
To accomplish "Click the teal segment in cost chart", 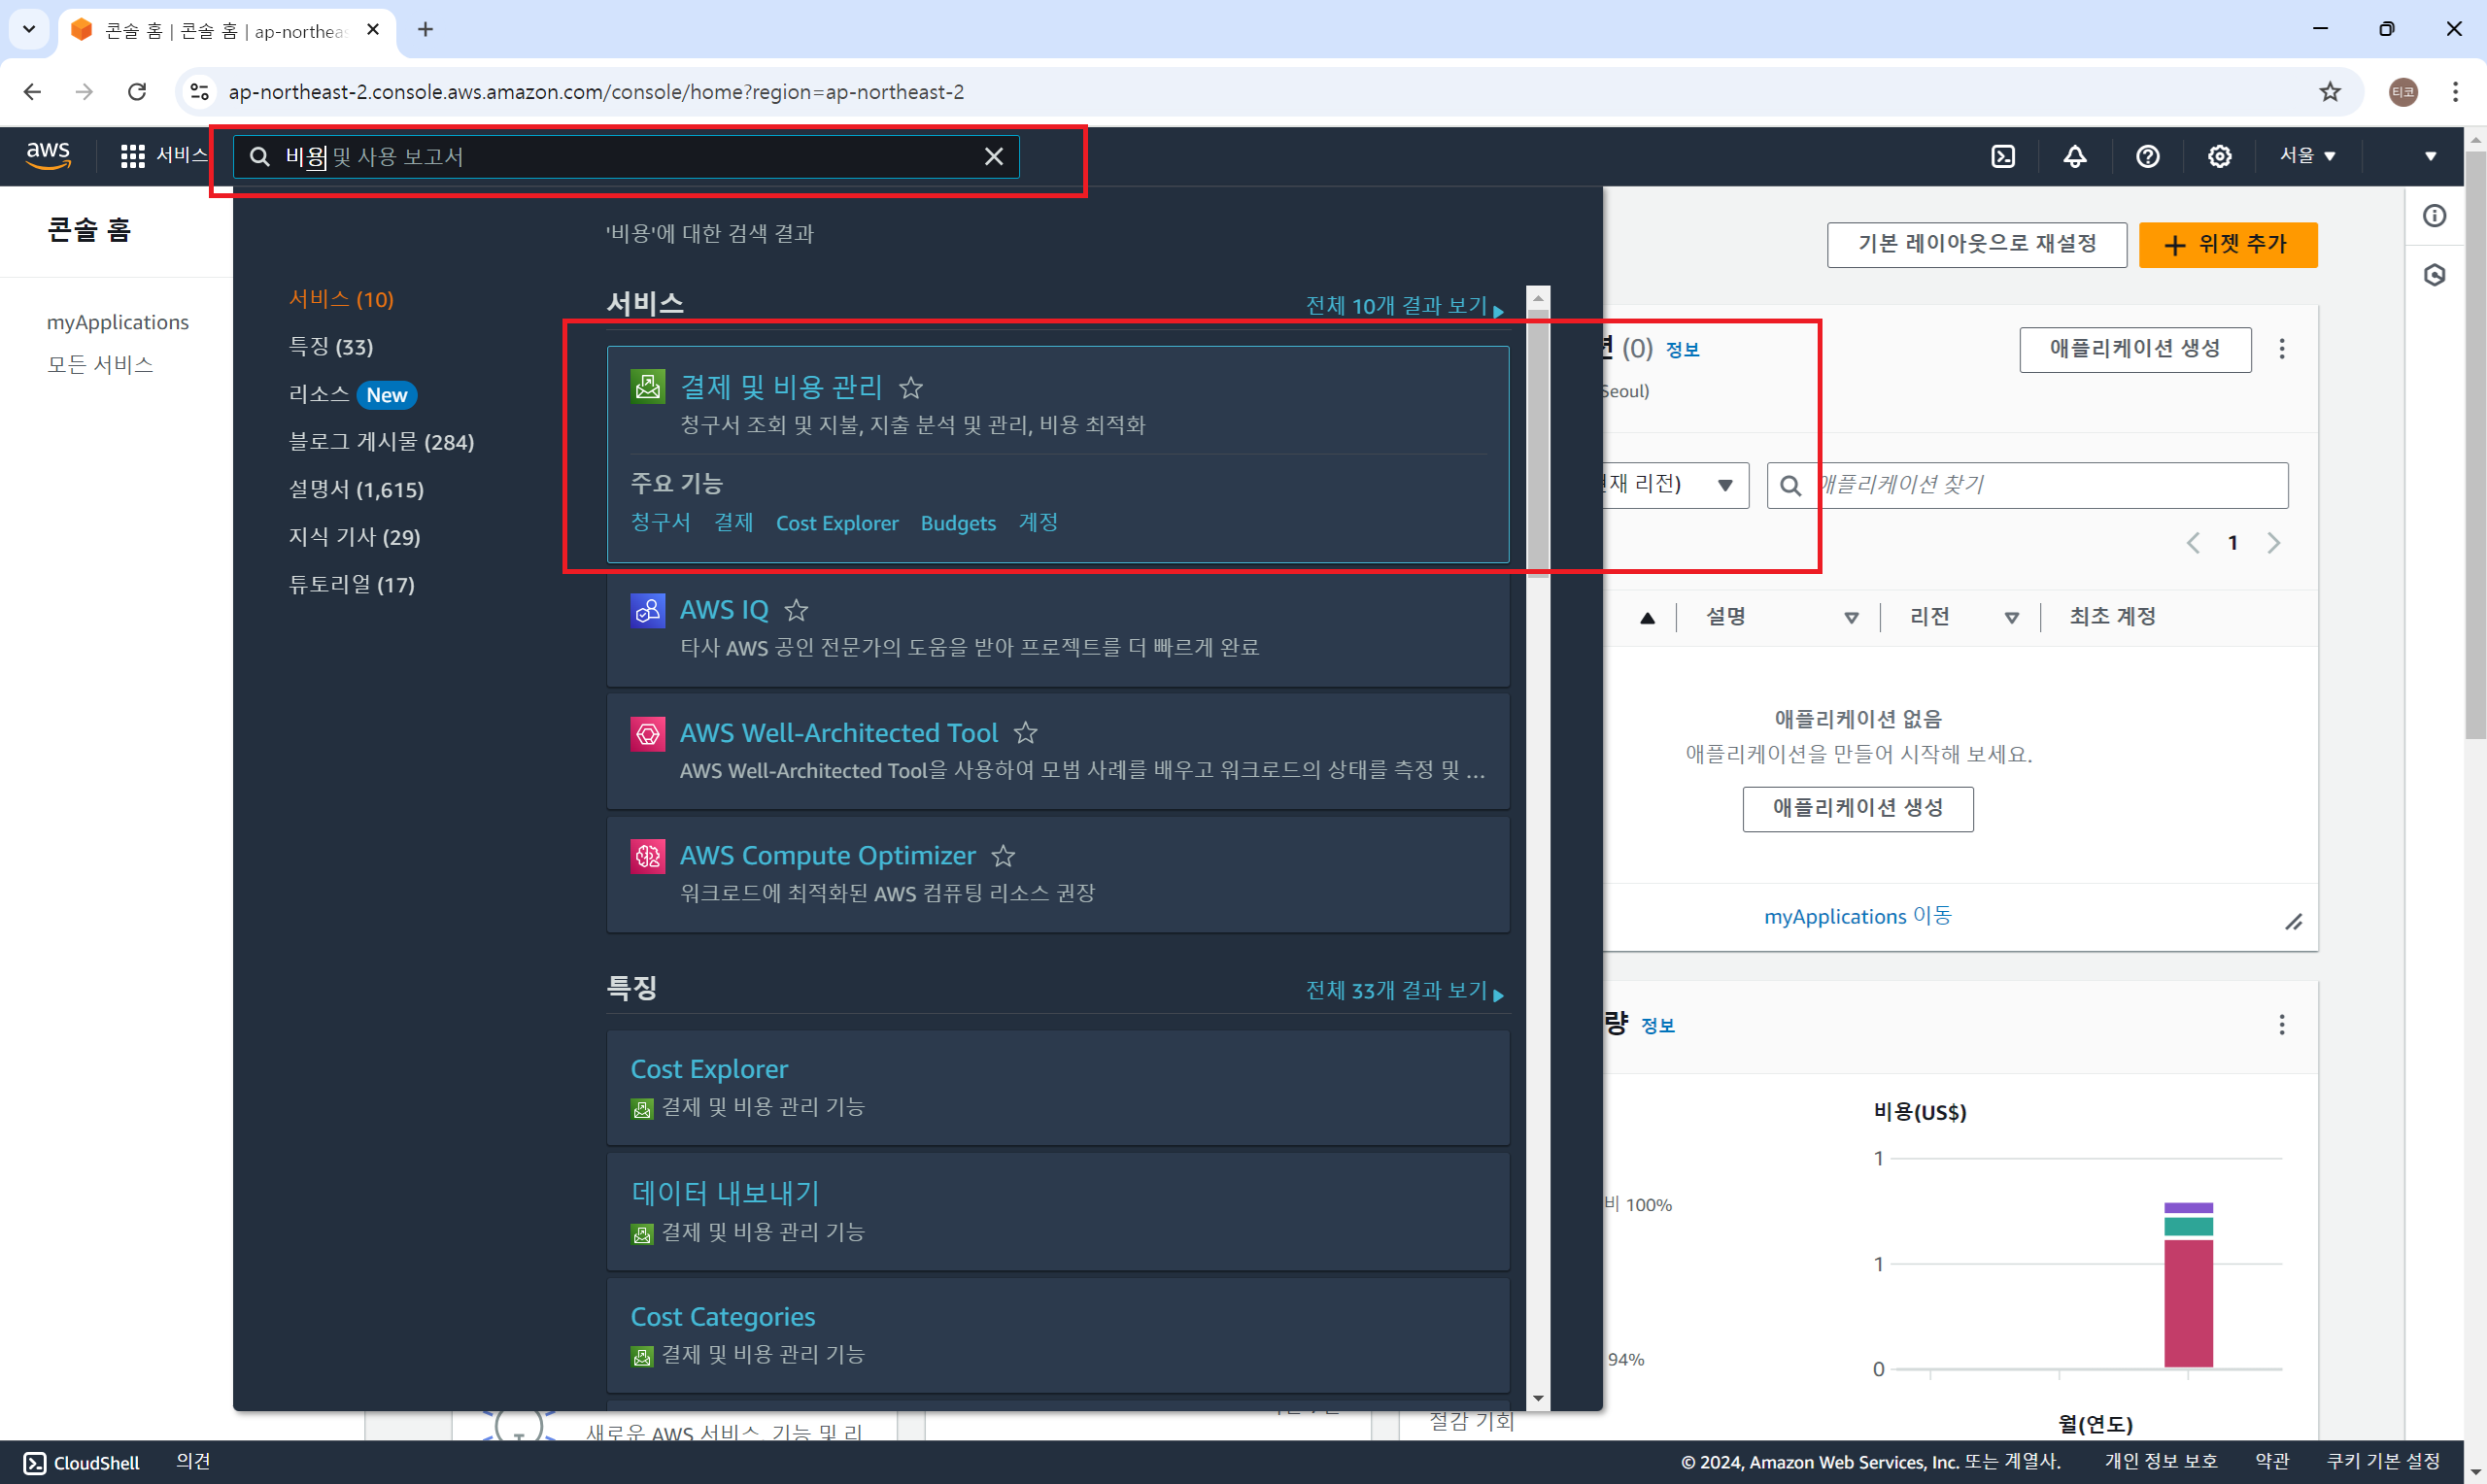I will point(2187,1227).
